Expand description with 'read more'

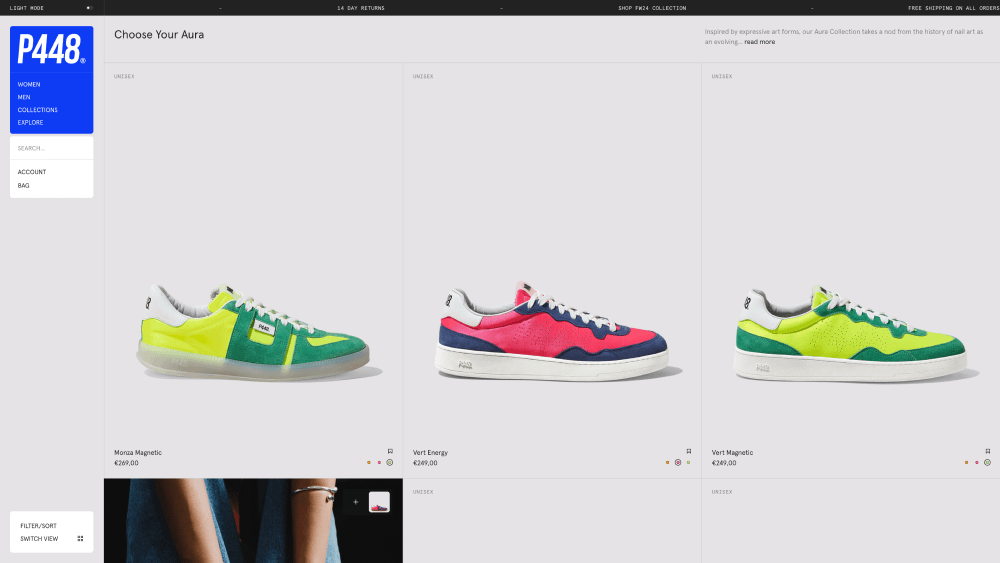[x=760, y=42]
